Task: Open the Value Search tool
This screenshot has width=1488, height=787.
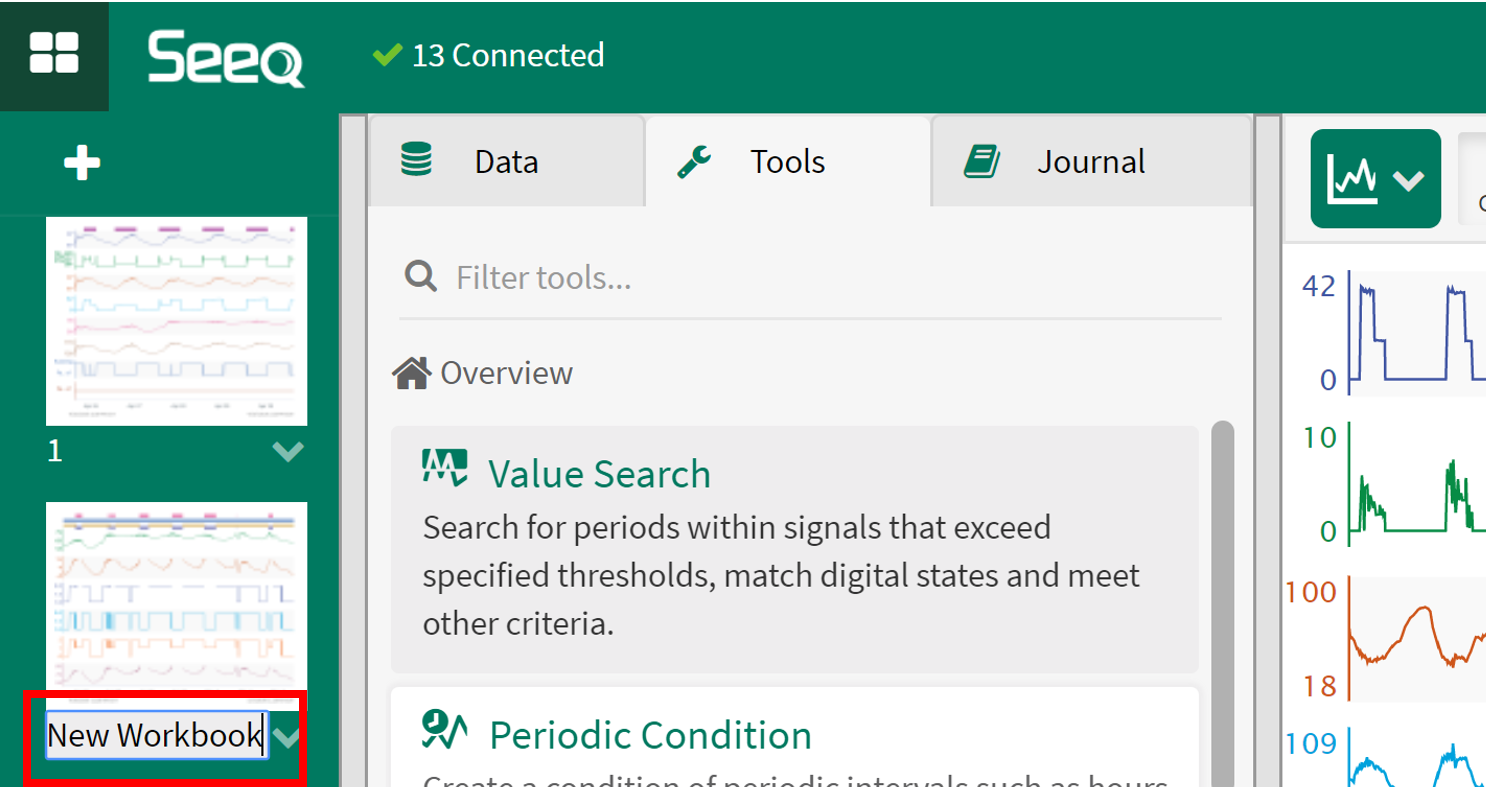Action: (x=599, y=474)
